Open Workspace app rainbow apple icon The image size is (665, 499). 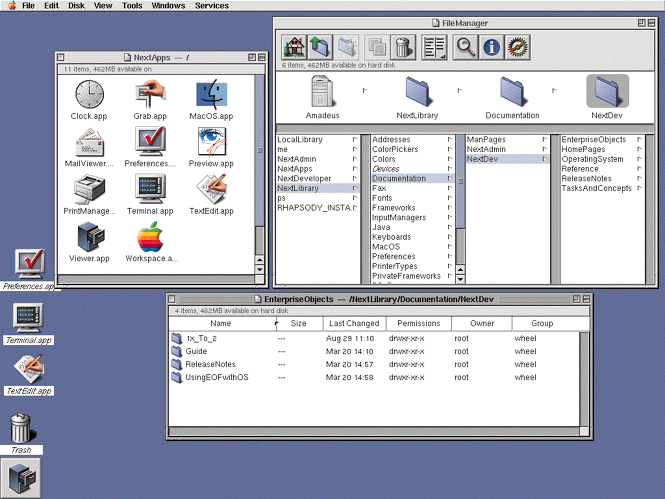click(150, 237)
